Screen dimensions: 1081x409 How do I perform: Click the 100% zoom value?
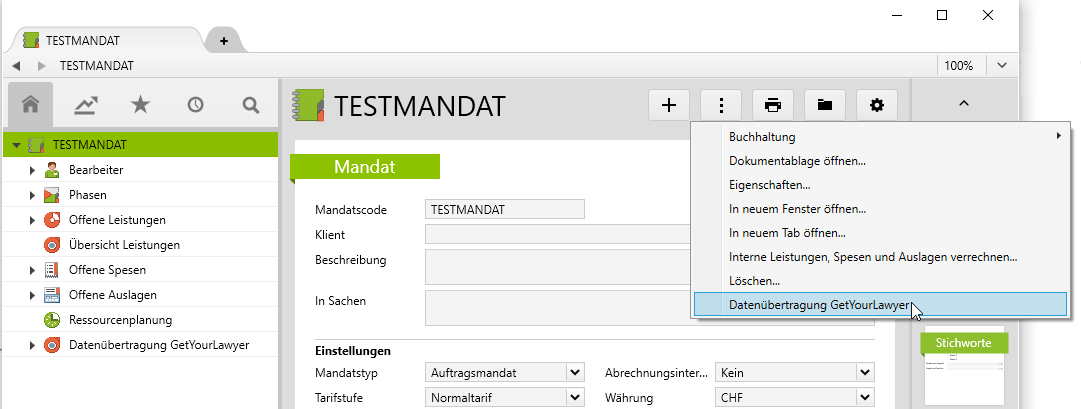point(959,66)
